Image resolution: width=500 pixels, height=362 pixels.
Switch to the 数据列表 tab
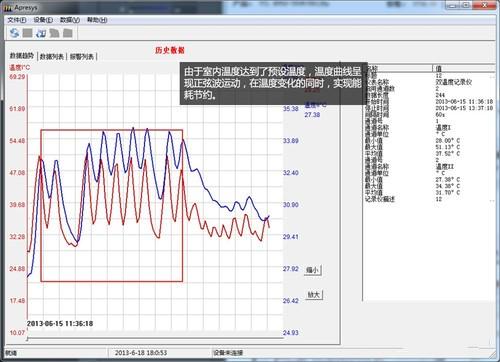52,57
